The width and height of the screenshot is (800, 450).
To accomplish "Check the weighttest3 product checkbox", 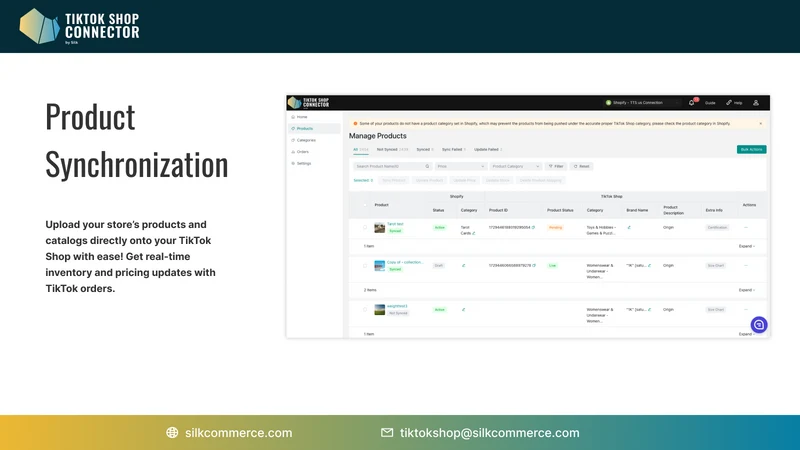I will tap(365, 310).
